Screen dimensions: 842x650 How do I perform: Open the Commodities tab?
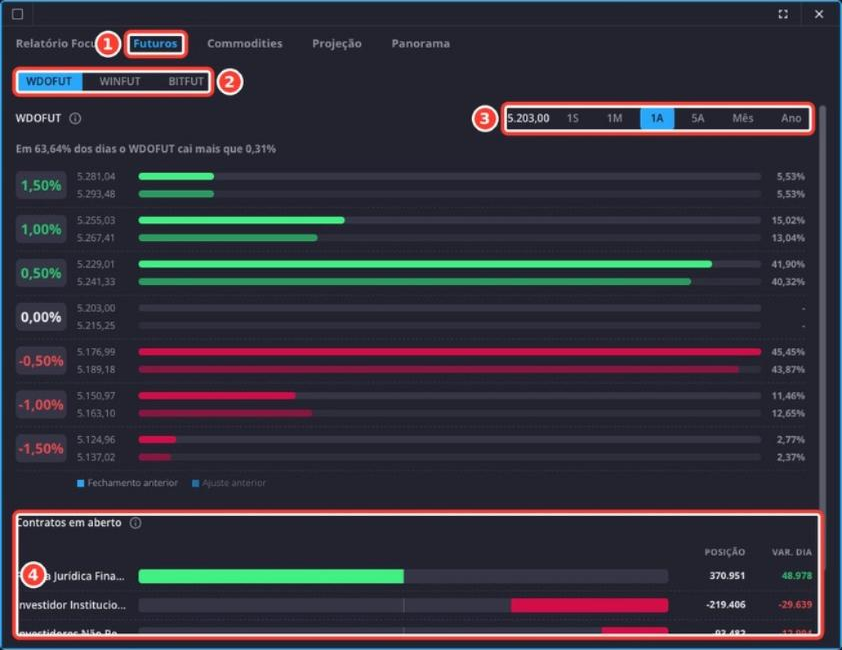(x=245, y=44)
